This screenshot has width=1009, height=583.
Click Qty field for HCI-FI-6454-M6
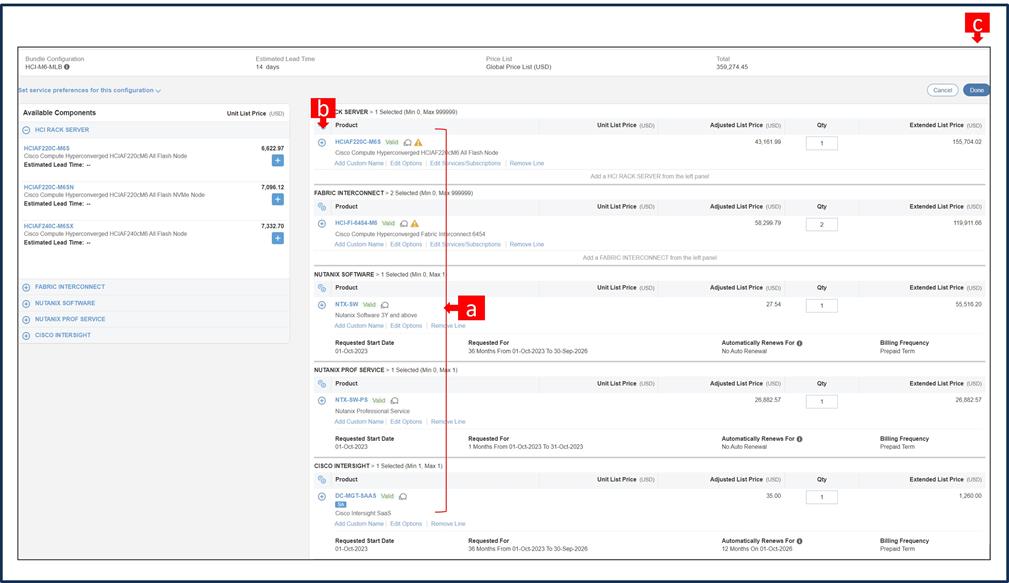pyautogui.click(x=822, y=225)
